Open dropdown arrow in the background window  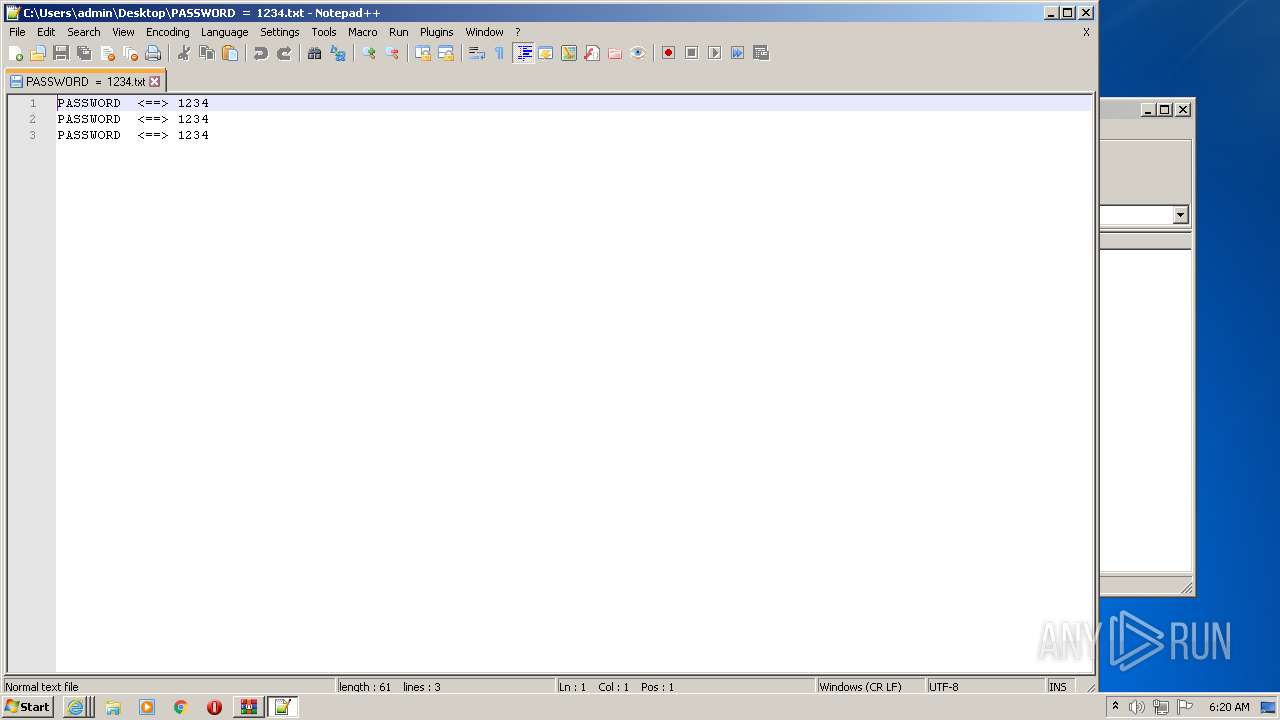(x=1180, y=215)
